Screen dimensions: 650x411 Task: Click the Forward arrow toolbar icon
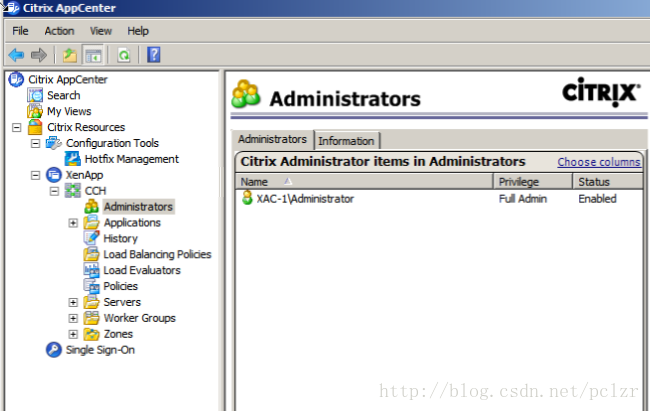pos(39,55)
